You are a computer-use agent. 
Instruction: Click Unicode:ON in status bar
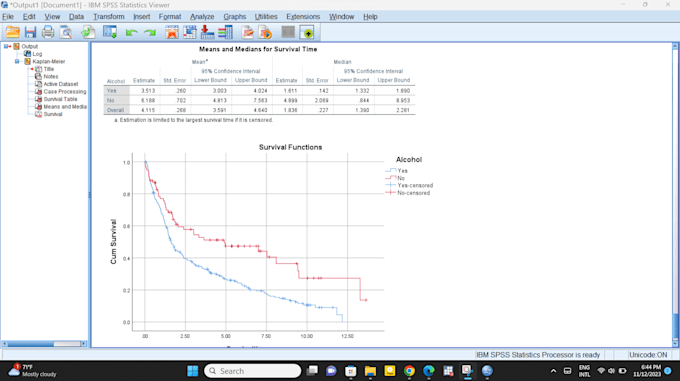[648, 355]
